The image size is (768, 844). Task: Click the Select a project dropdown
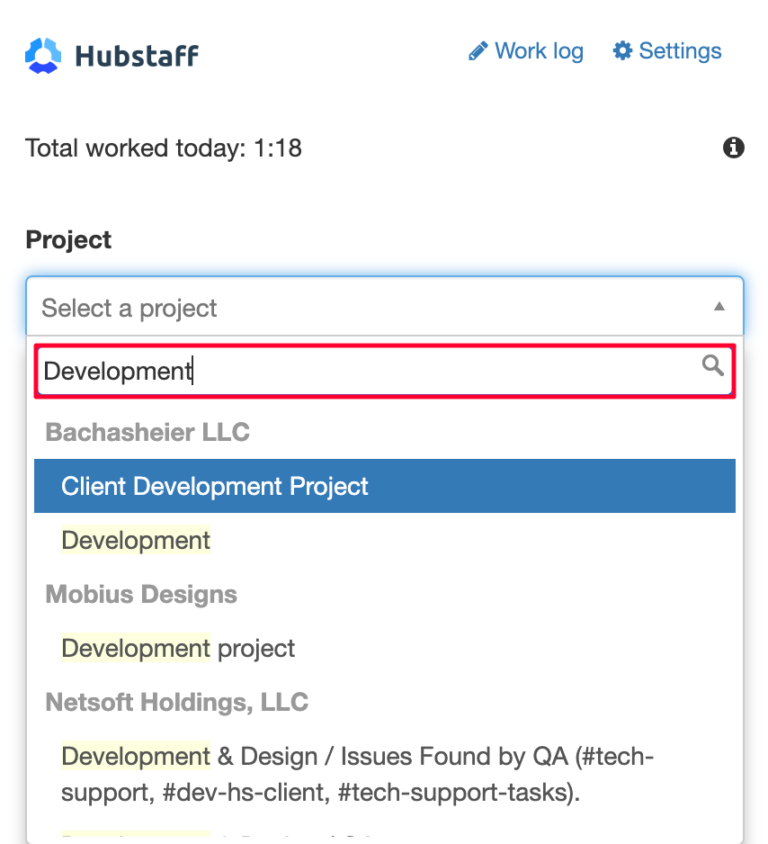pos(300,307)
